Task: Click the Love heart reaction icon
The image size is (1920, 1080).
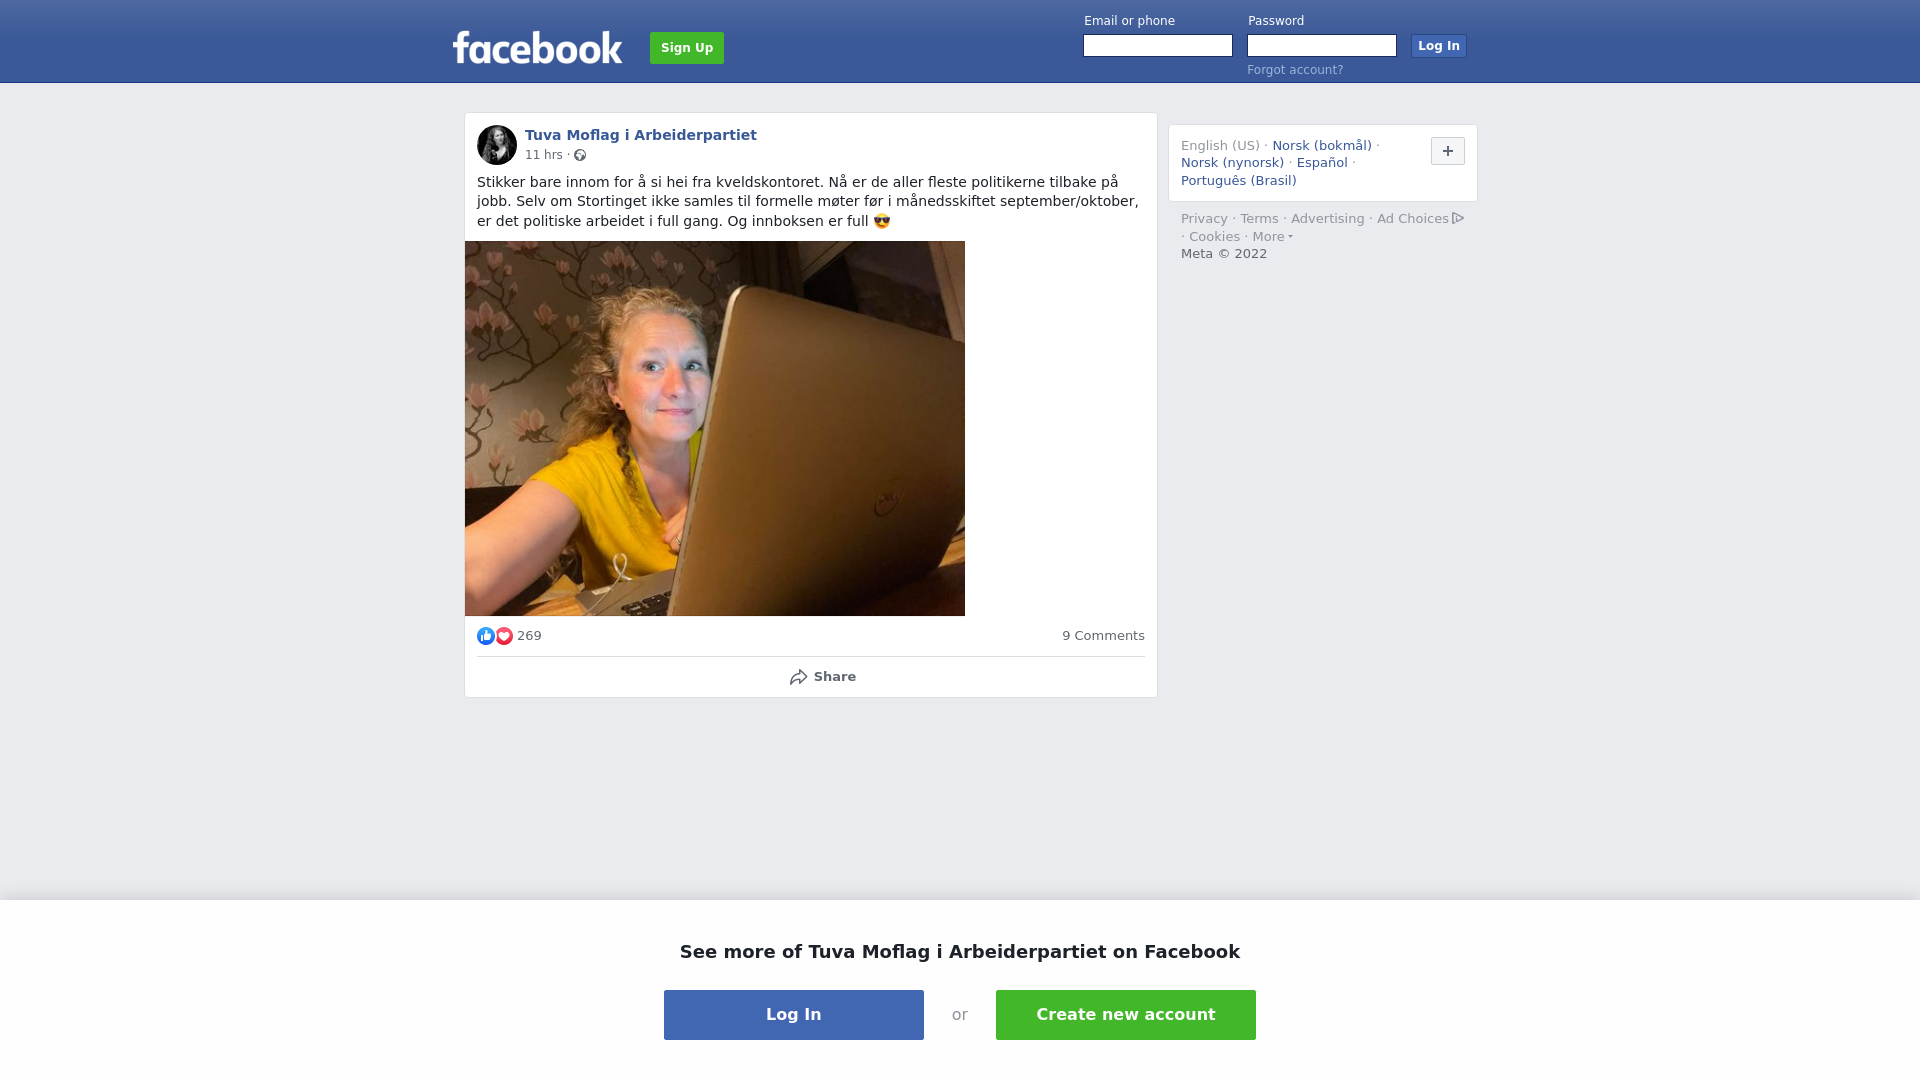Action: pos(504,636)
